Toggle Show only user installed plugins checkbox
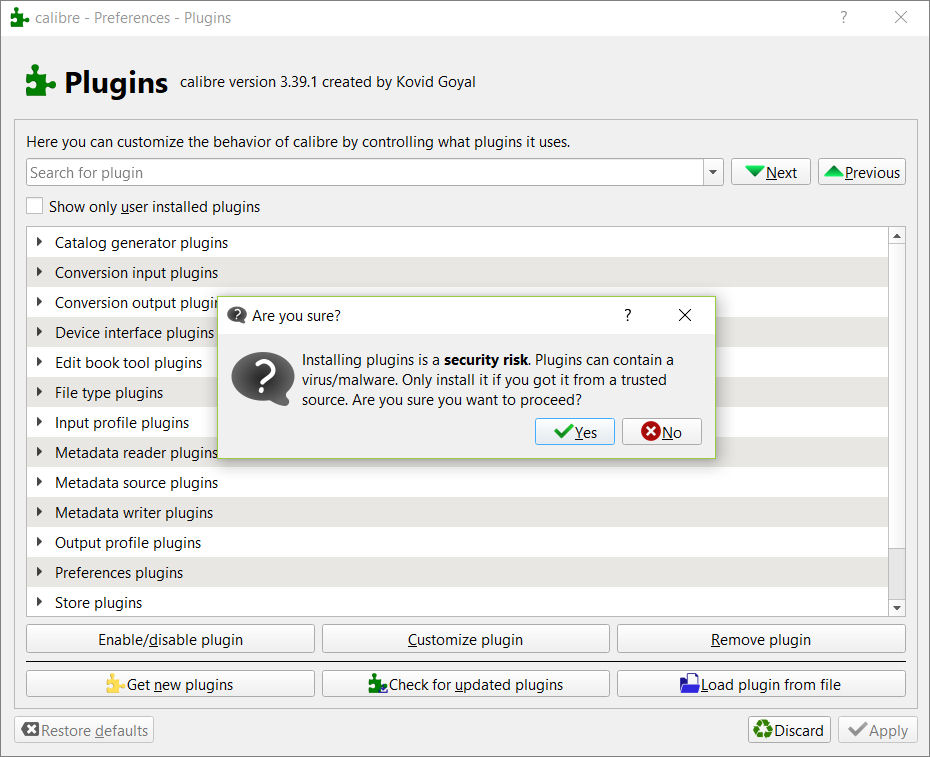Screen dimensions: 930x757 [34, 206]
